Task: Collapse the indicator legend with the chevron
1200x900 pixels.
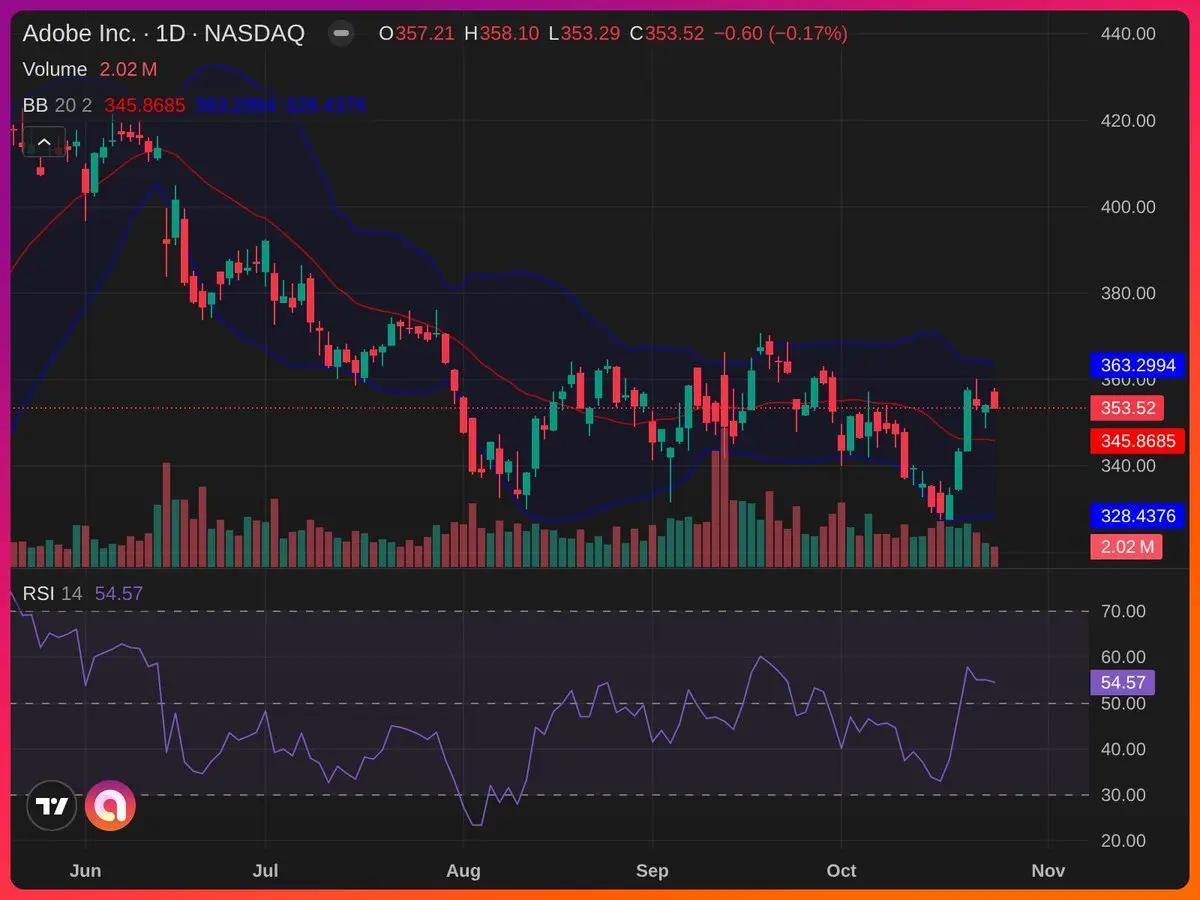Action: 44,143
